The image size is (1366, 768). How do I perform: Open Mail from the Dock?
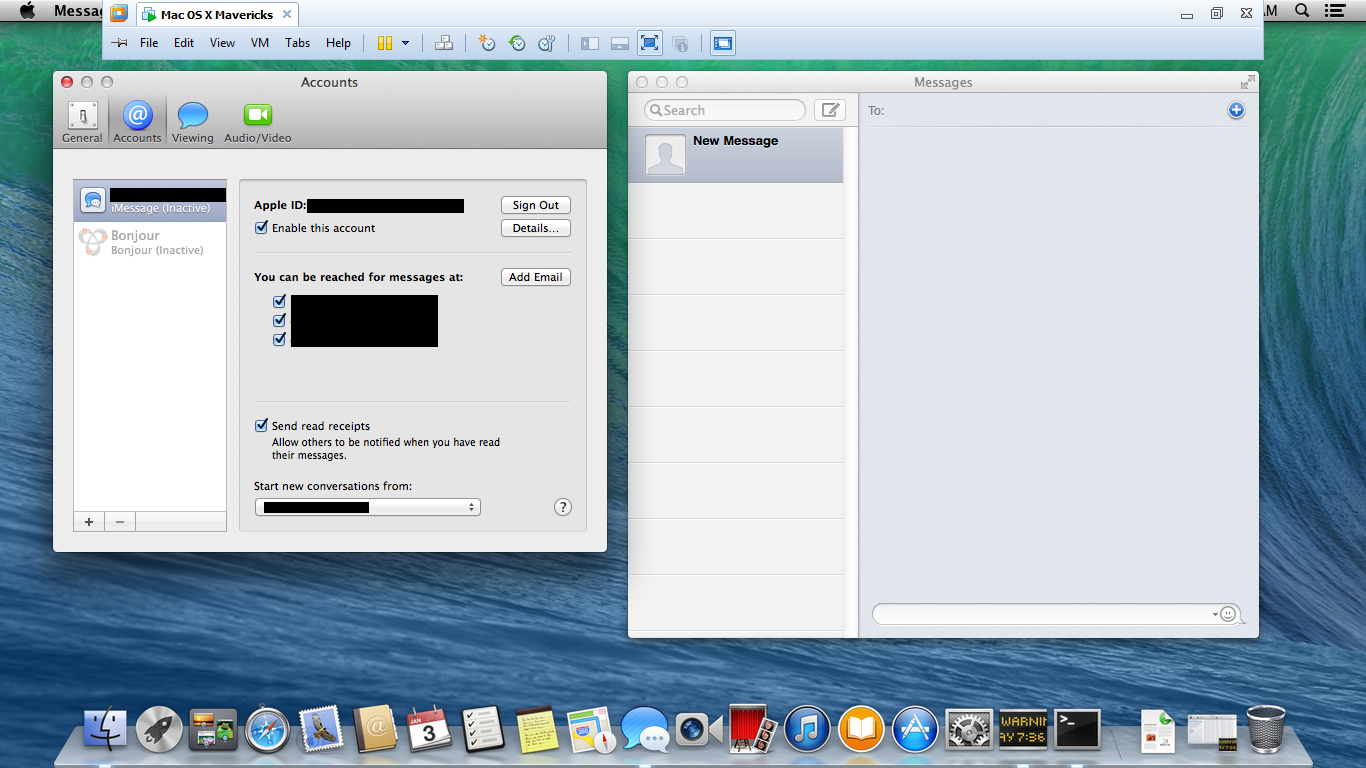(x=321, y=729)
